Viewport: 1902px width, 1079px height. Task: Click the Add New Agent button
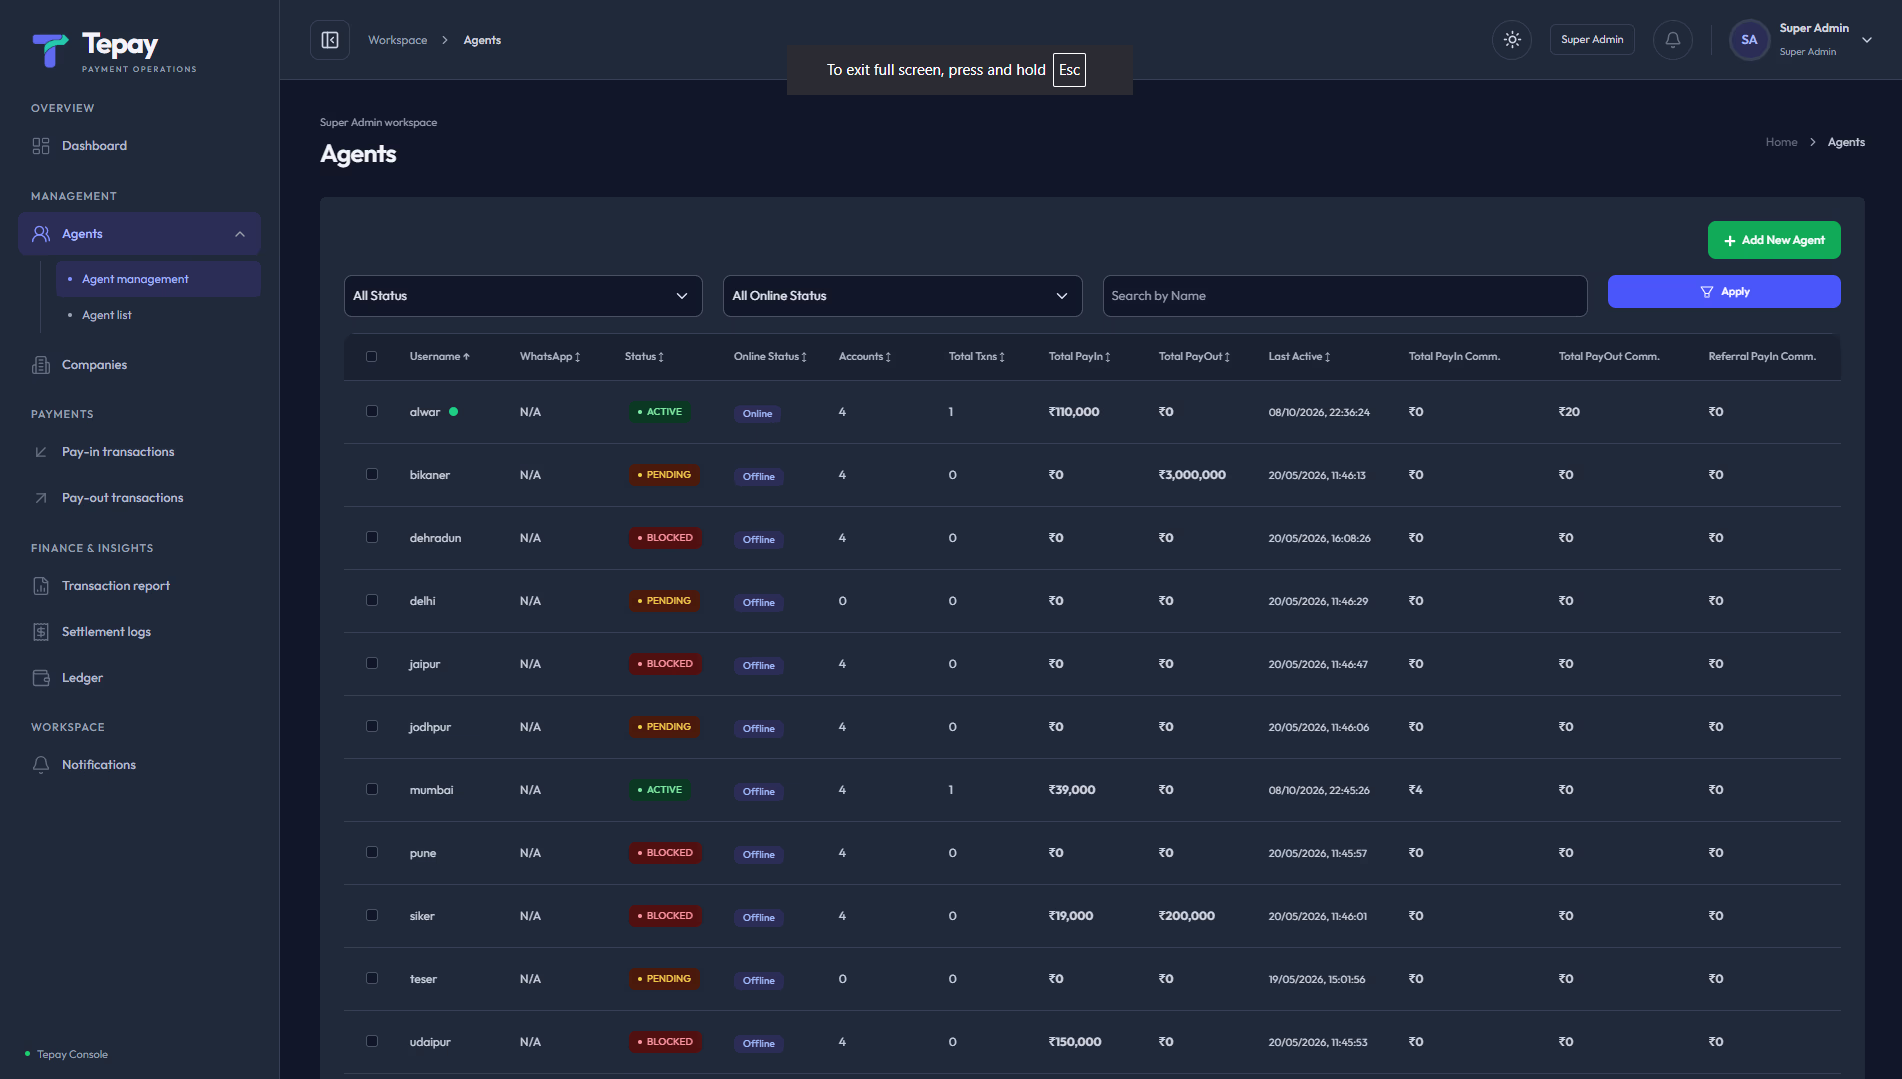[1774, 240]
